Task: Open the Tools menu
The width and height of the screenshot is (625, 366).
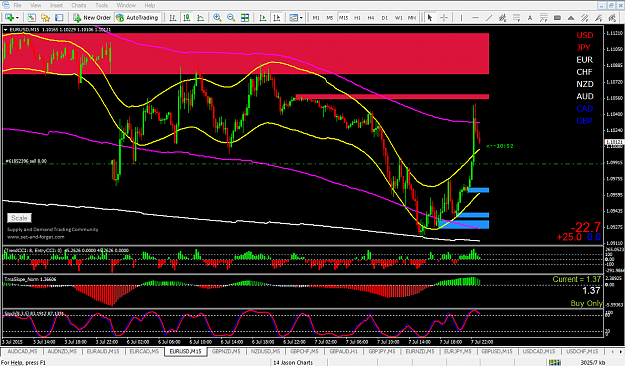Action: [101, 5]
